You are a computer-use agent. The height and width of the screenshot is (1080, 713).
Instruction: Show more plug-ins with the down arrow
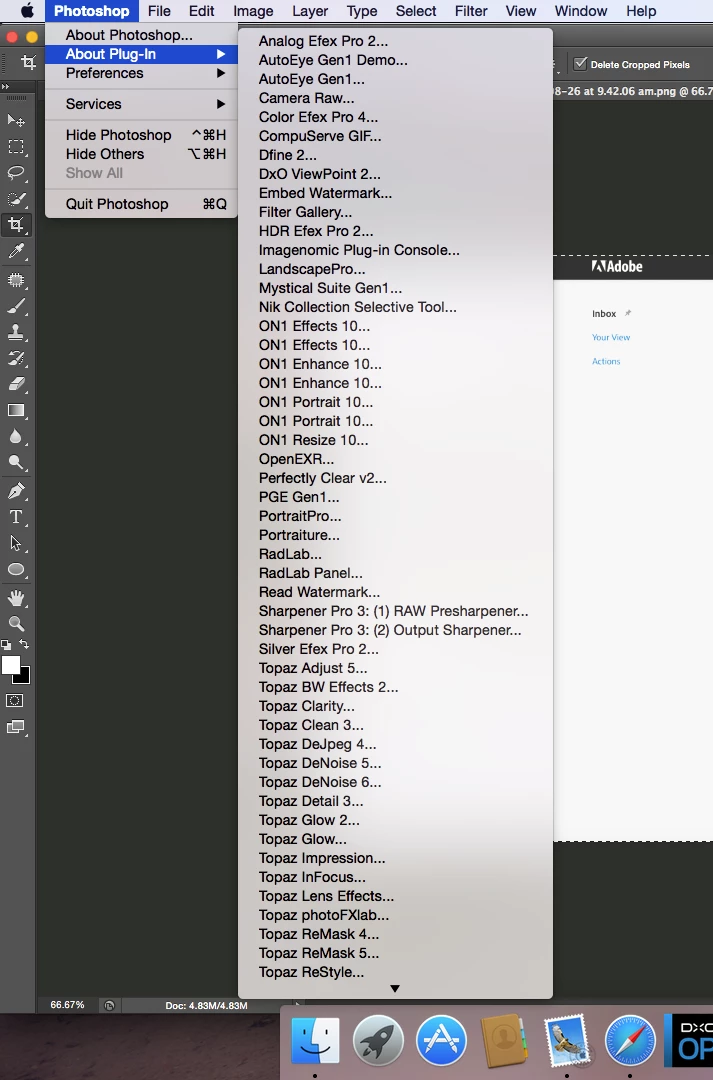point(395,988)
